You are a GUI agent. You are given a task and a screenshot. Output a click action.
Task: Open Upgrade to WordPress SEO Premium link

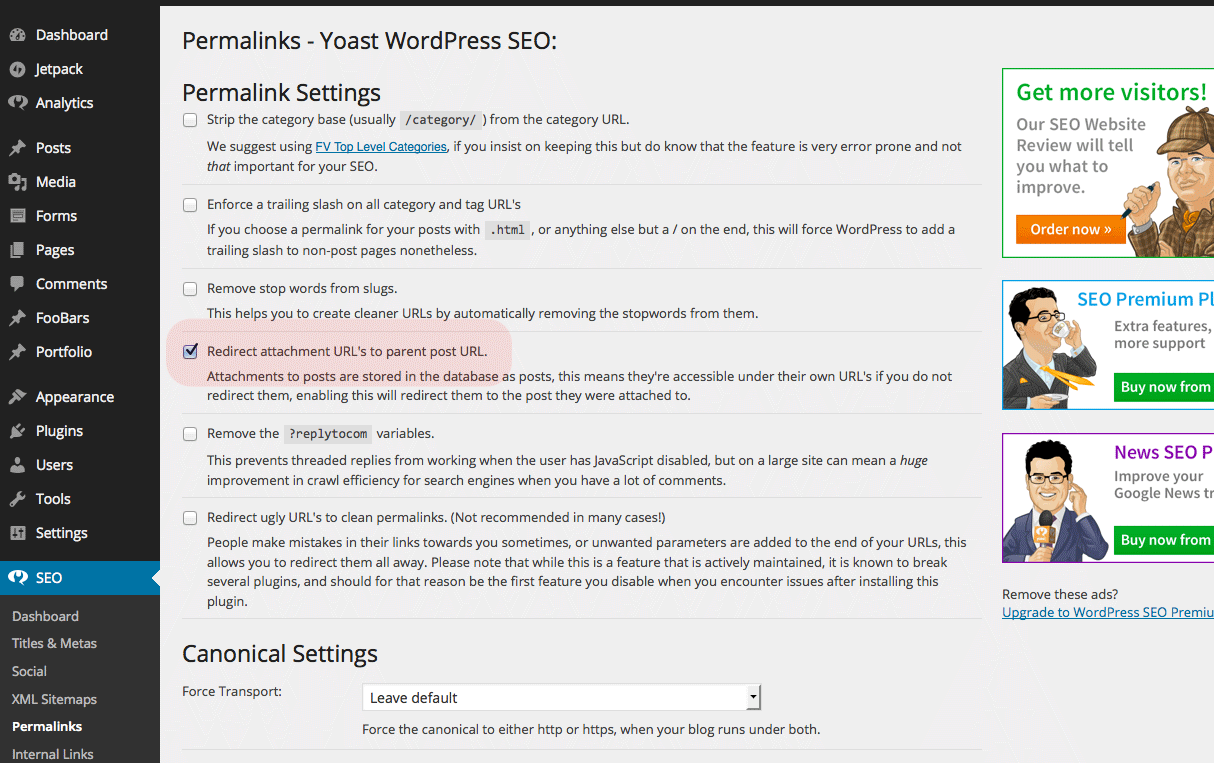pyautogui.click(x=1108, y=612)
